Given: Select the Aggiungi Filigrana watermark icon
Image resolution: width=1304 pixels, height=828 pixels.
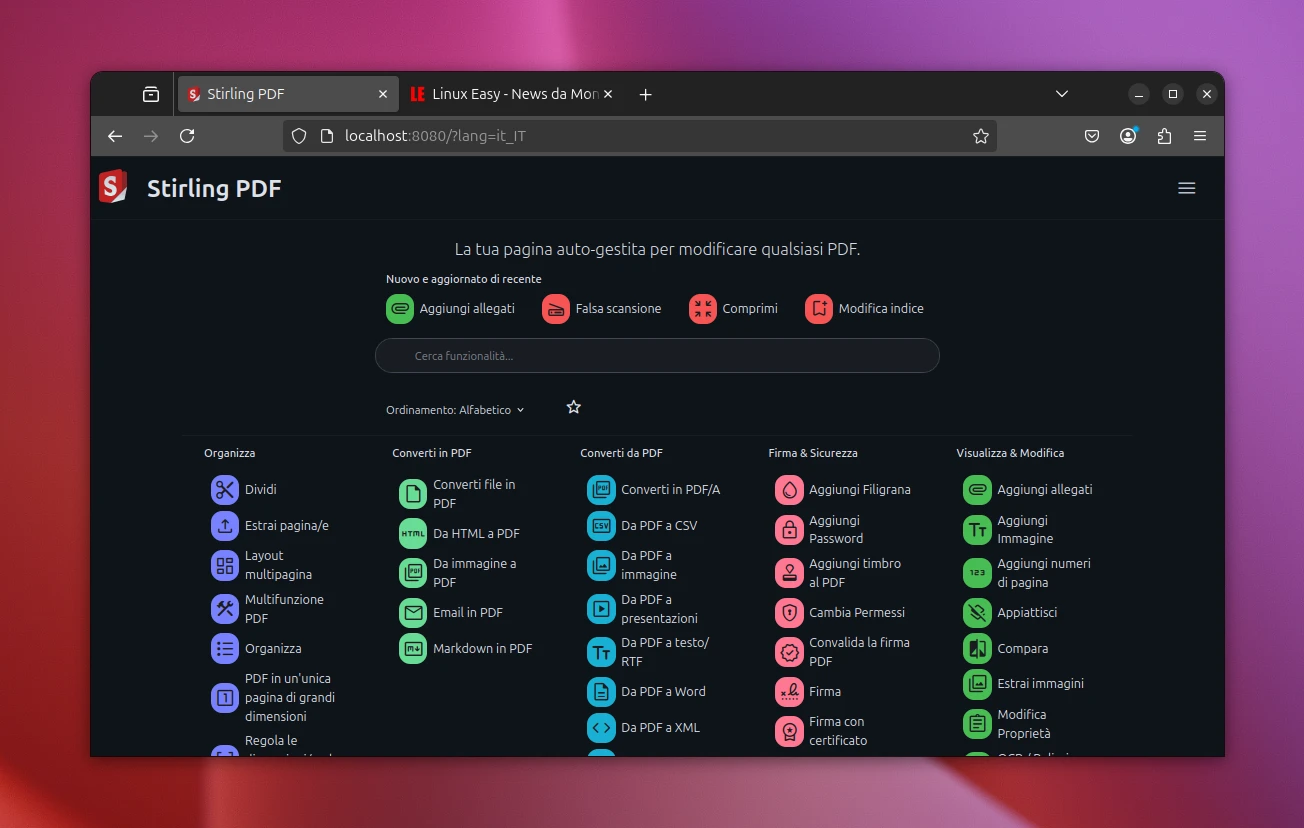Looking at the screenshot, I should [789, 490].
